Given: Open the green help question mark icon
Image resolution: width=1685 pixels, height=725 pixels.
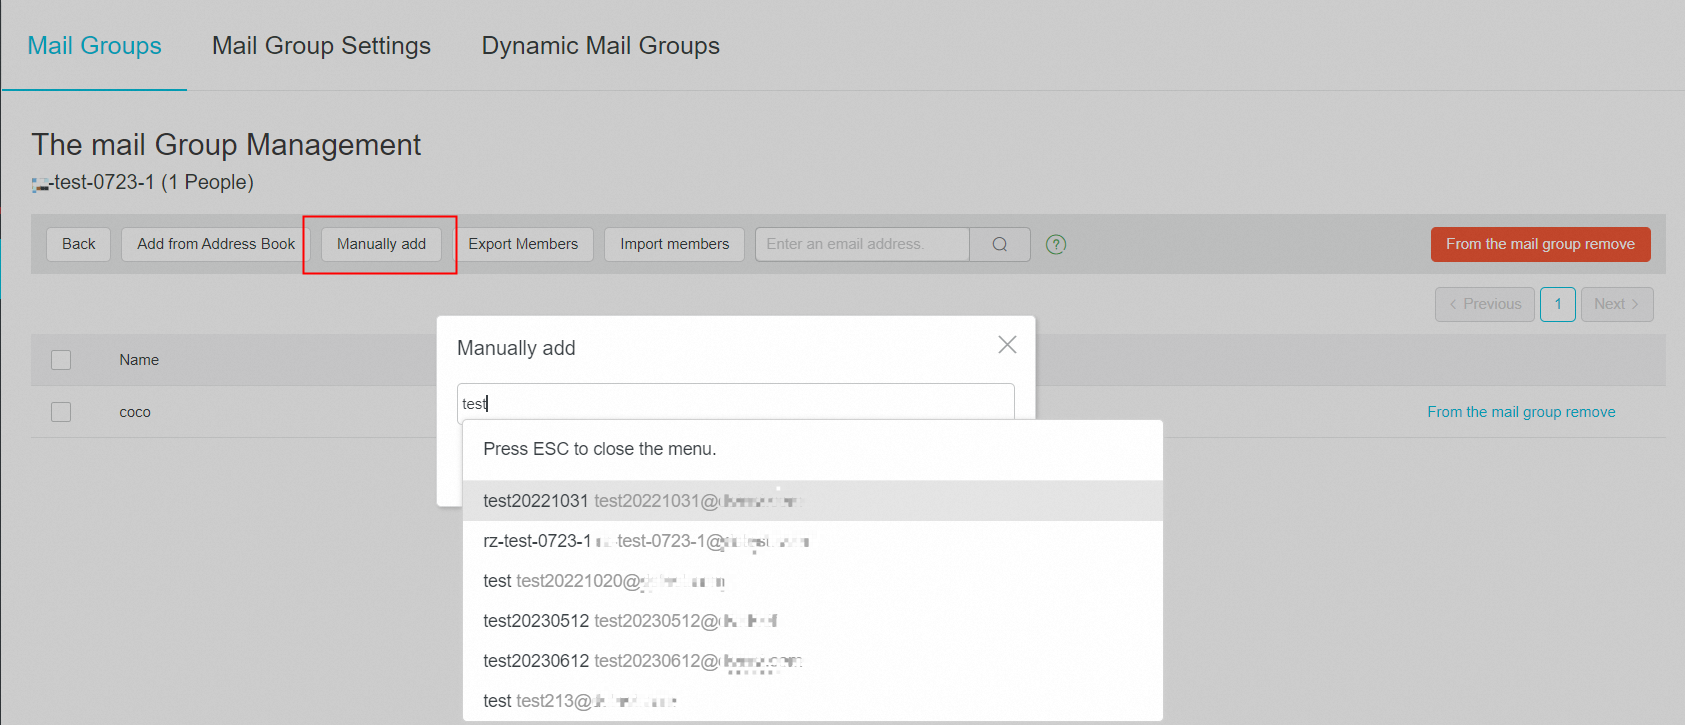Looking at the screenshot, I should pyautogui.click(x=1056, y=244).
